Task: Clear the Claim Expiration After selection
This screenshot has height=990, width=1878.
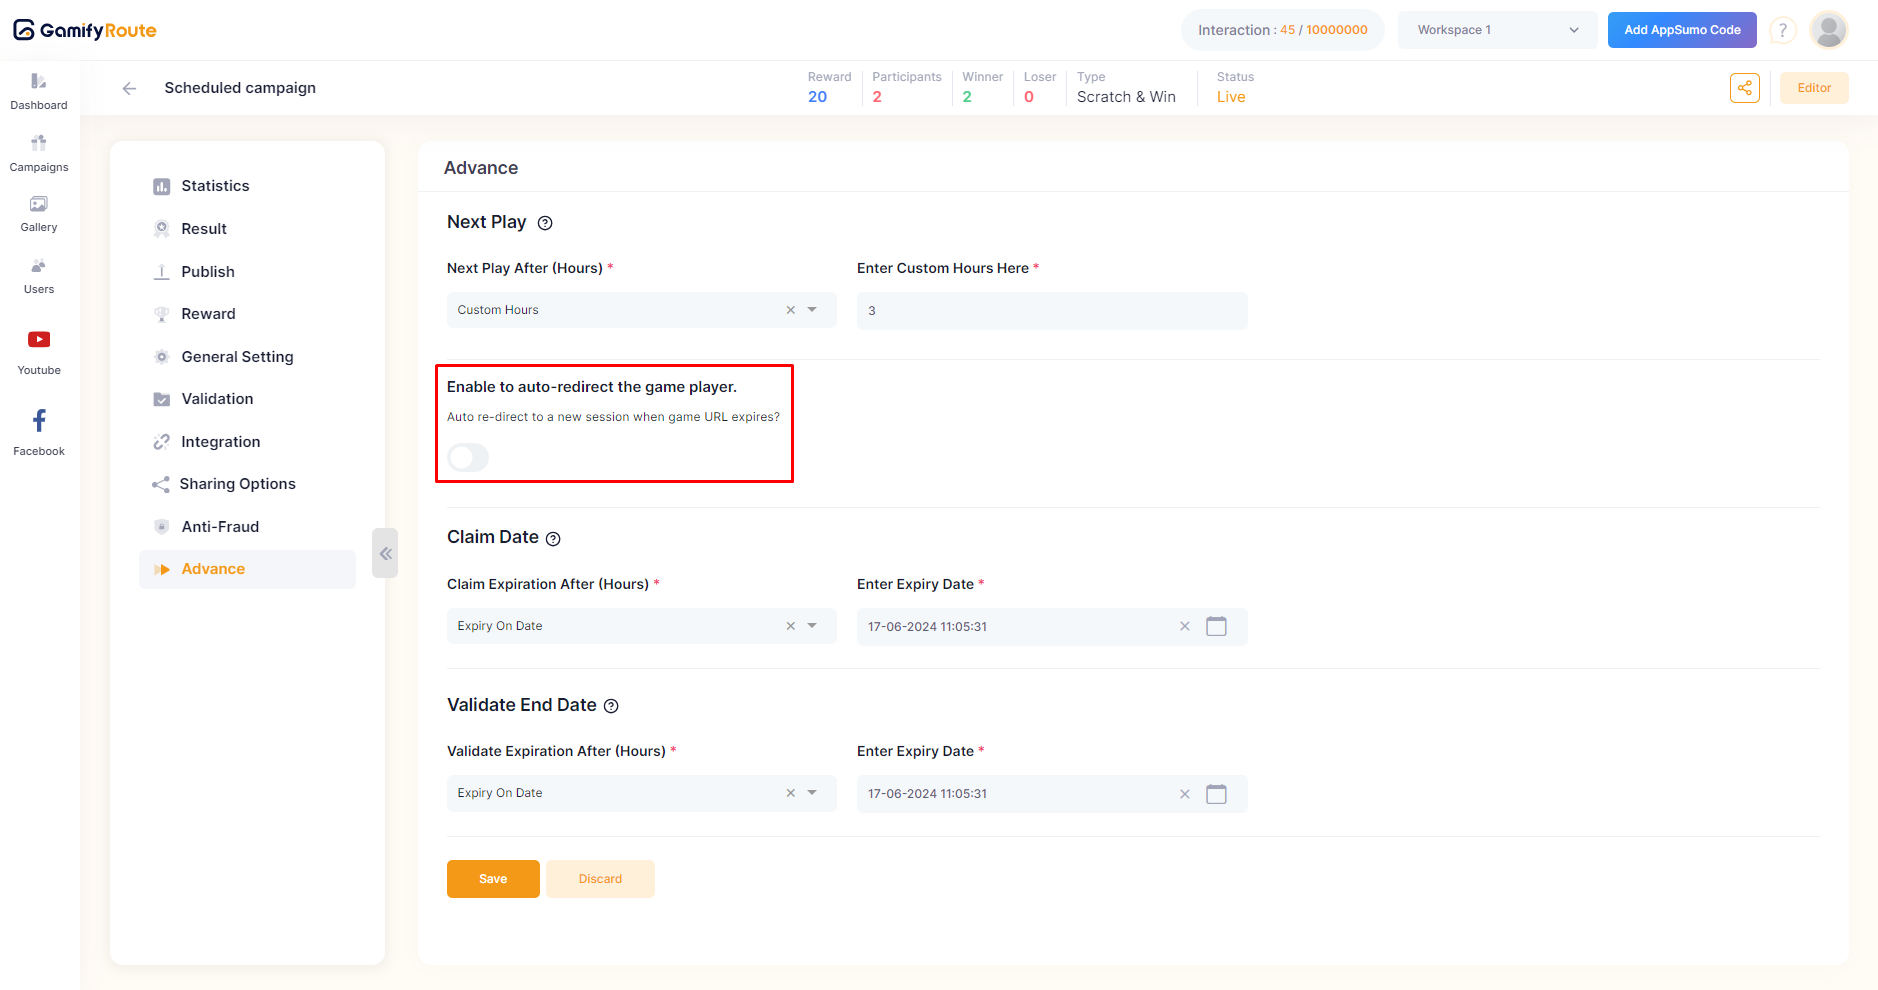Action: click(x=790, y=626)
